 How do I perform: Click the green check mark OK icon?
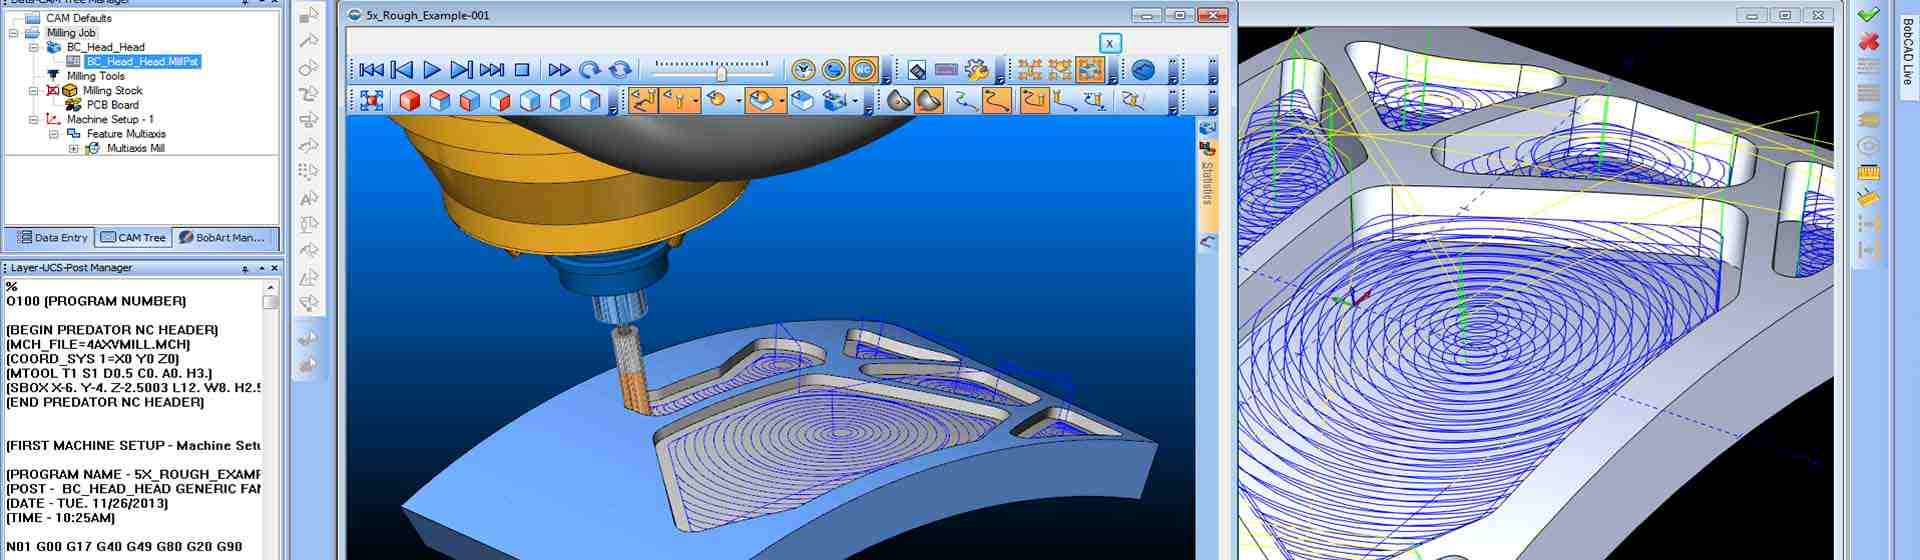pos(1868,14)
